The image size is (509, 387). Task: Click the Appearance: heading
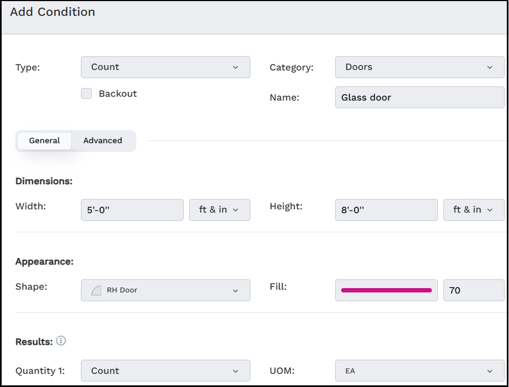(44, 262)
